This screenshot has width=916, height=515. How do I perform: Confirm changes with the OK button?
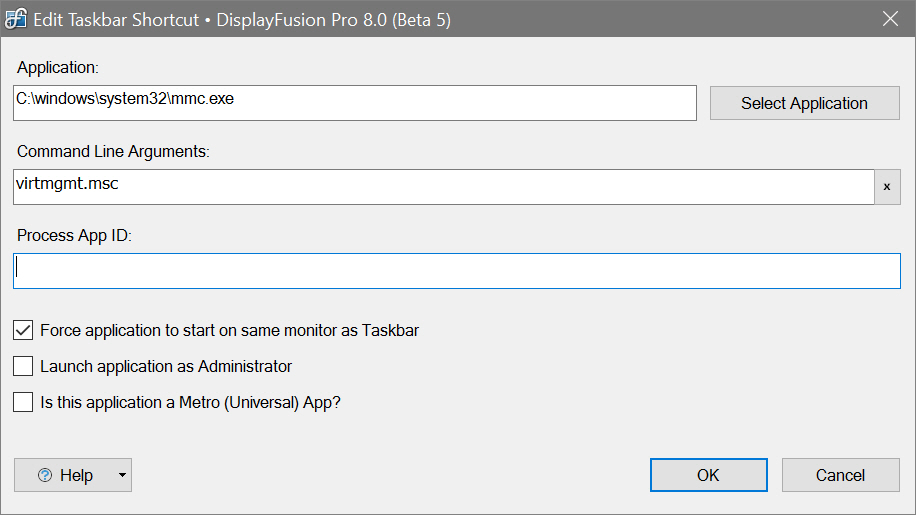708,475
